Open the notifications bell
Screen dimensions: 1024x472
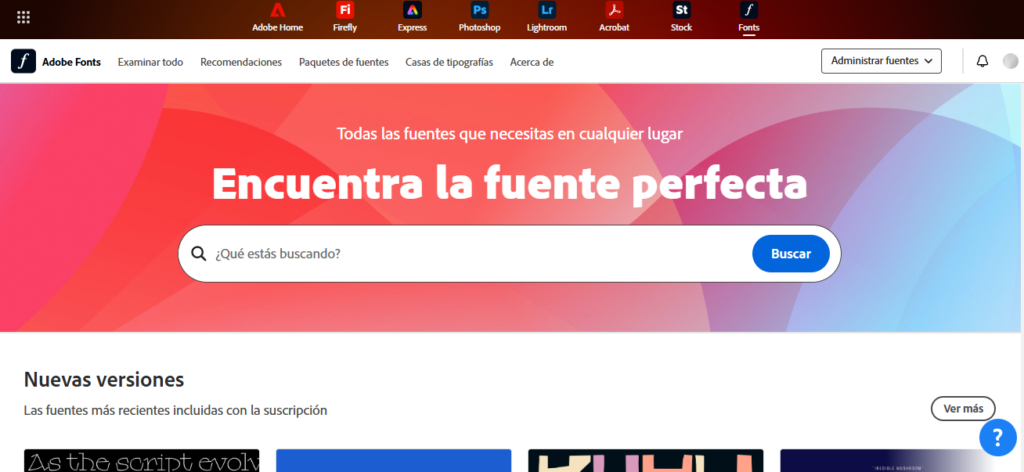tap(982, 61)
